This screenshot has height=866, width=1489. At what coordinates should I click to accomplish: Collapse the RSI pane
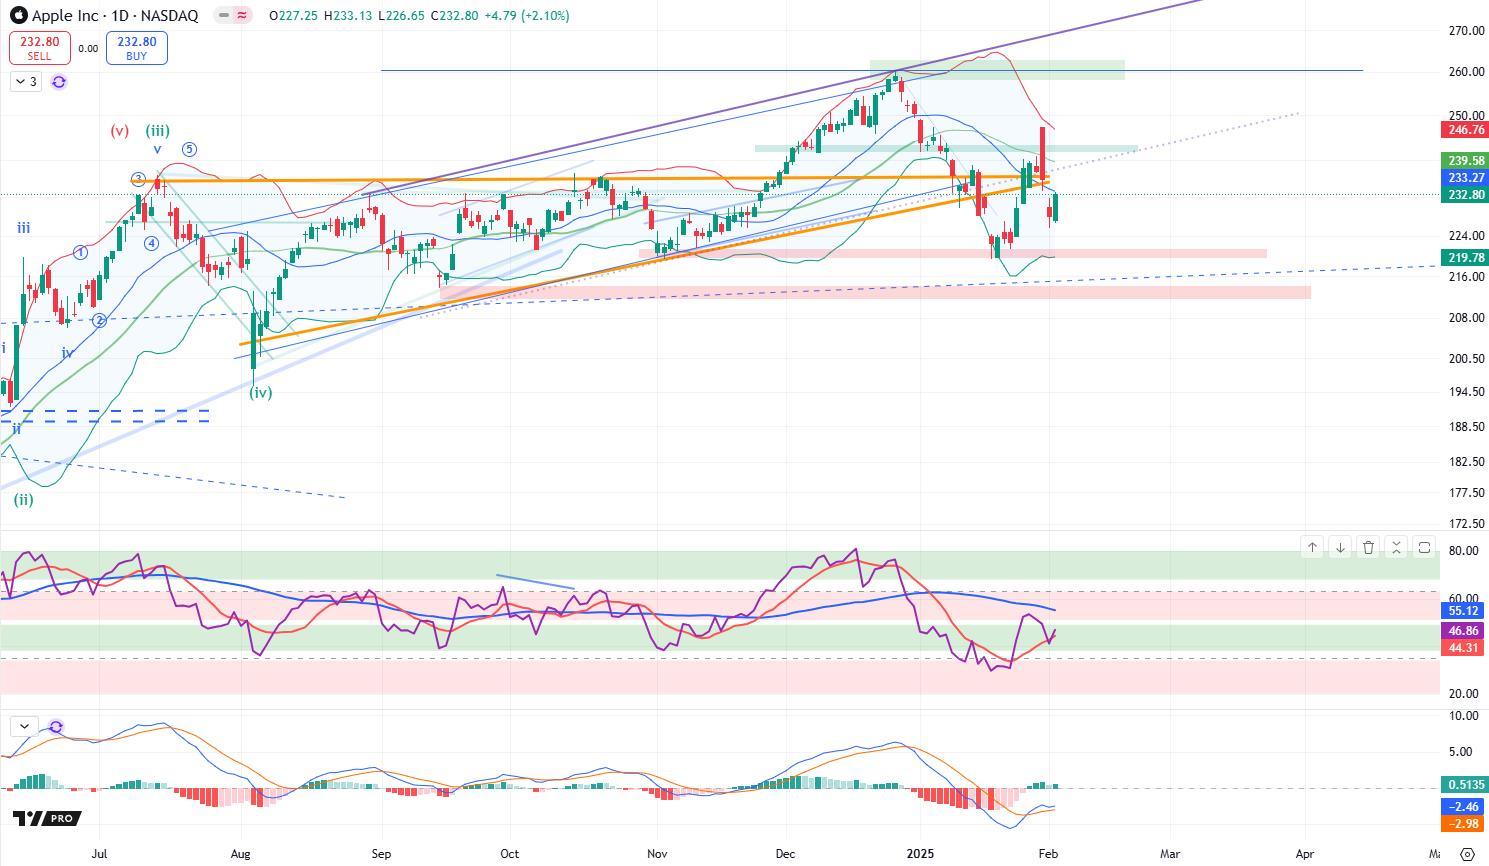1396,547
